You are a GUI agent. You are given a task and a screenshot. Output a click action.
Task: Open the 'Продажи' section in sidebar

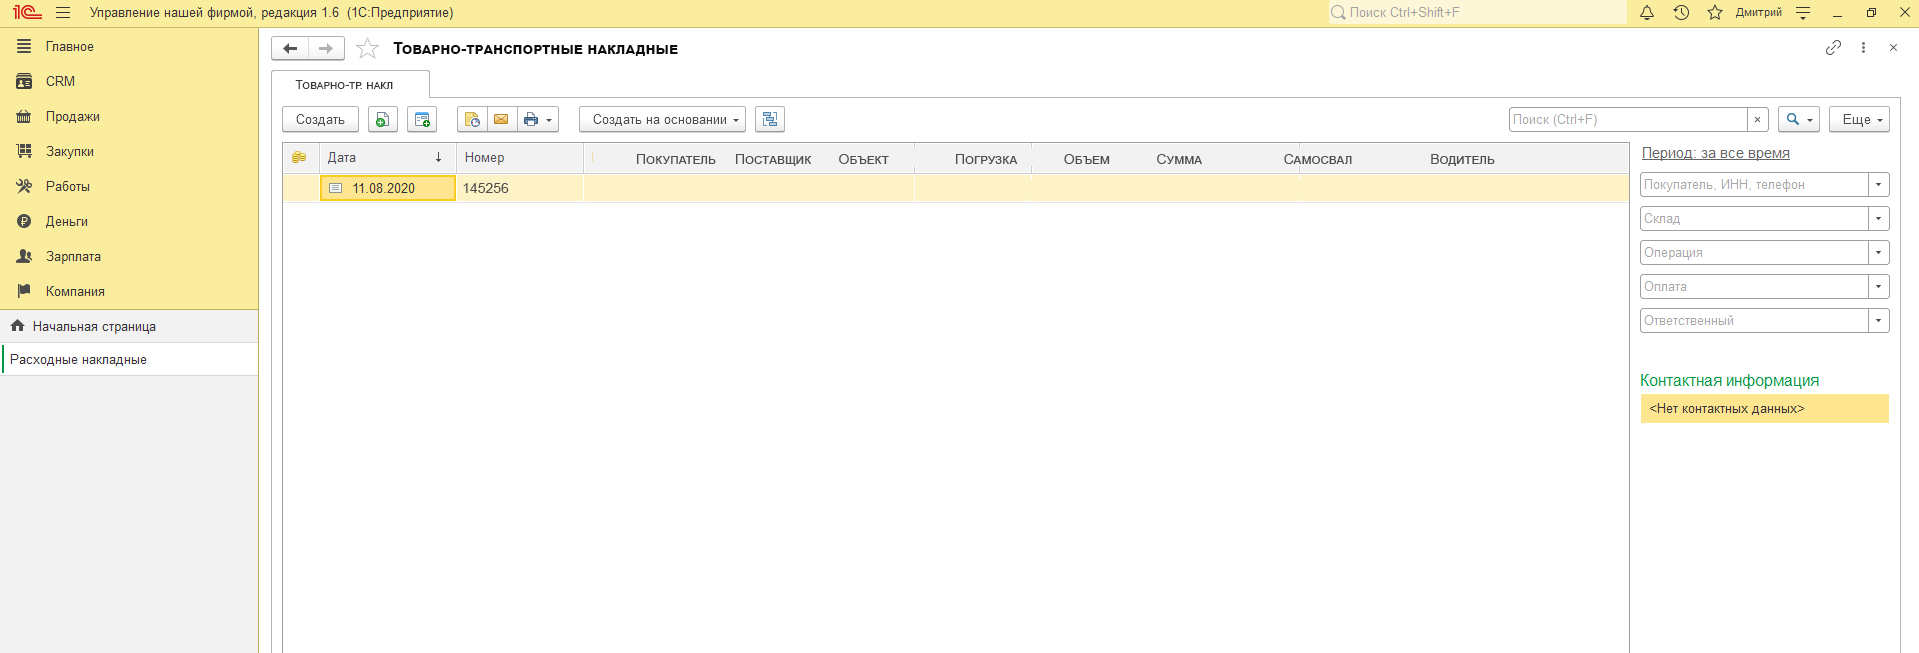coord(72,117)
